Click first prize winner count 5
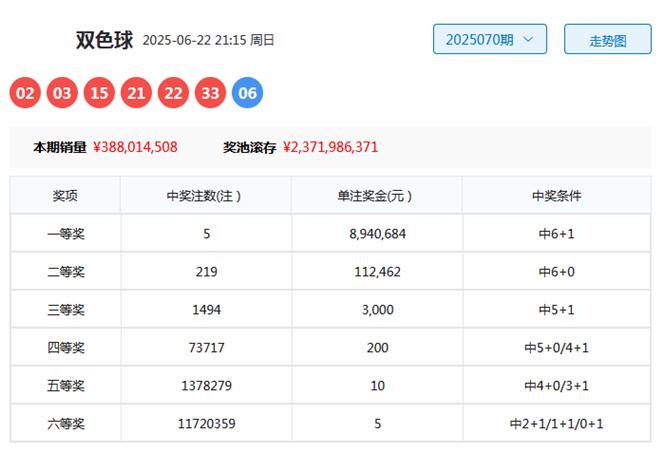The width and height of the screenshot is (662, 452). [x=206, y=233]
